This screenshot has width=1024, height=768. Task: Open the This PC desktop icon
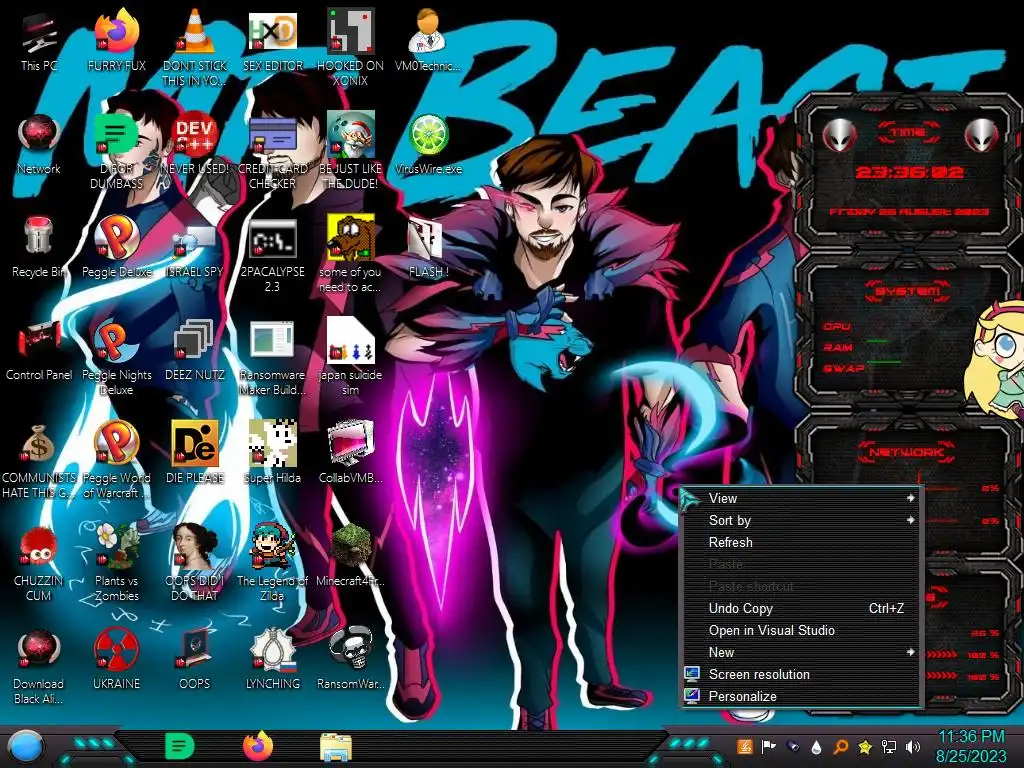pos(39,40)
